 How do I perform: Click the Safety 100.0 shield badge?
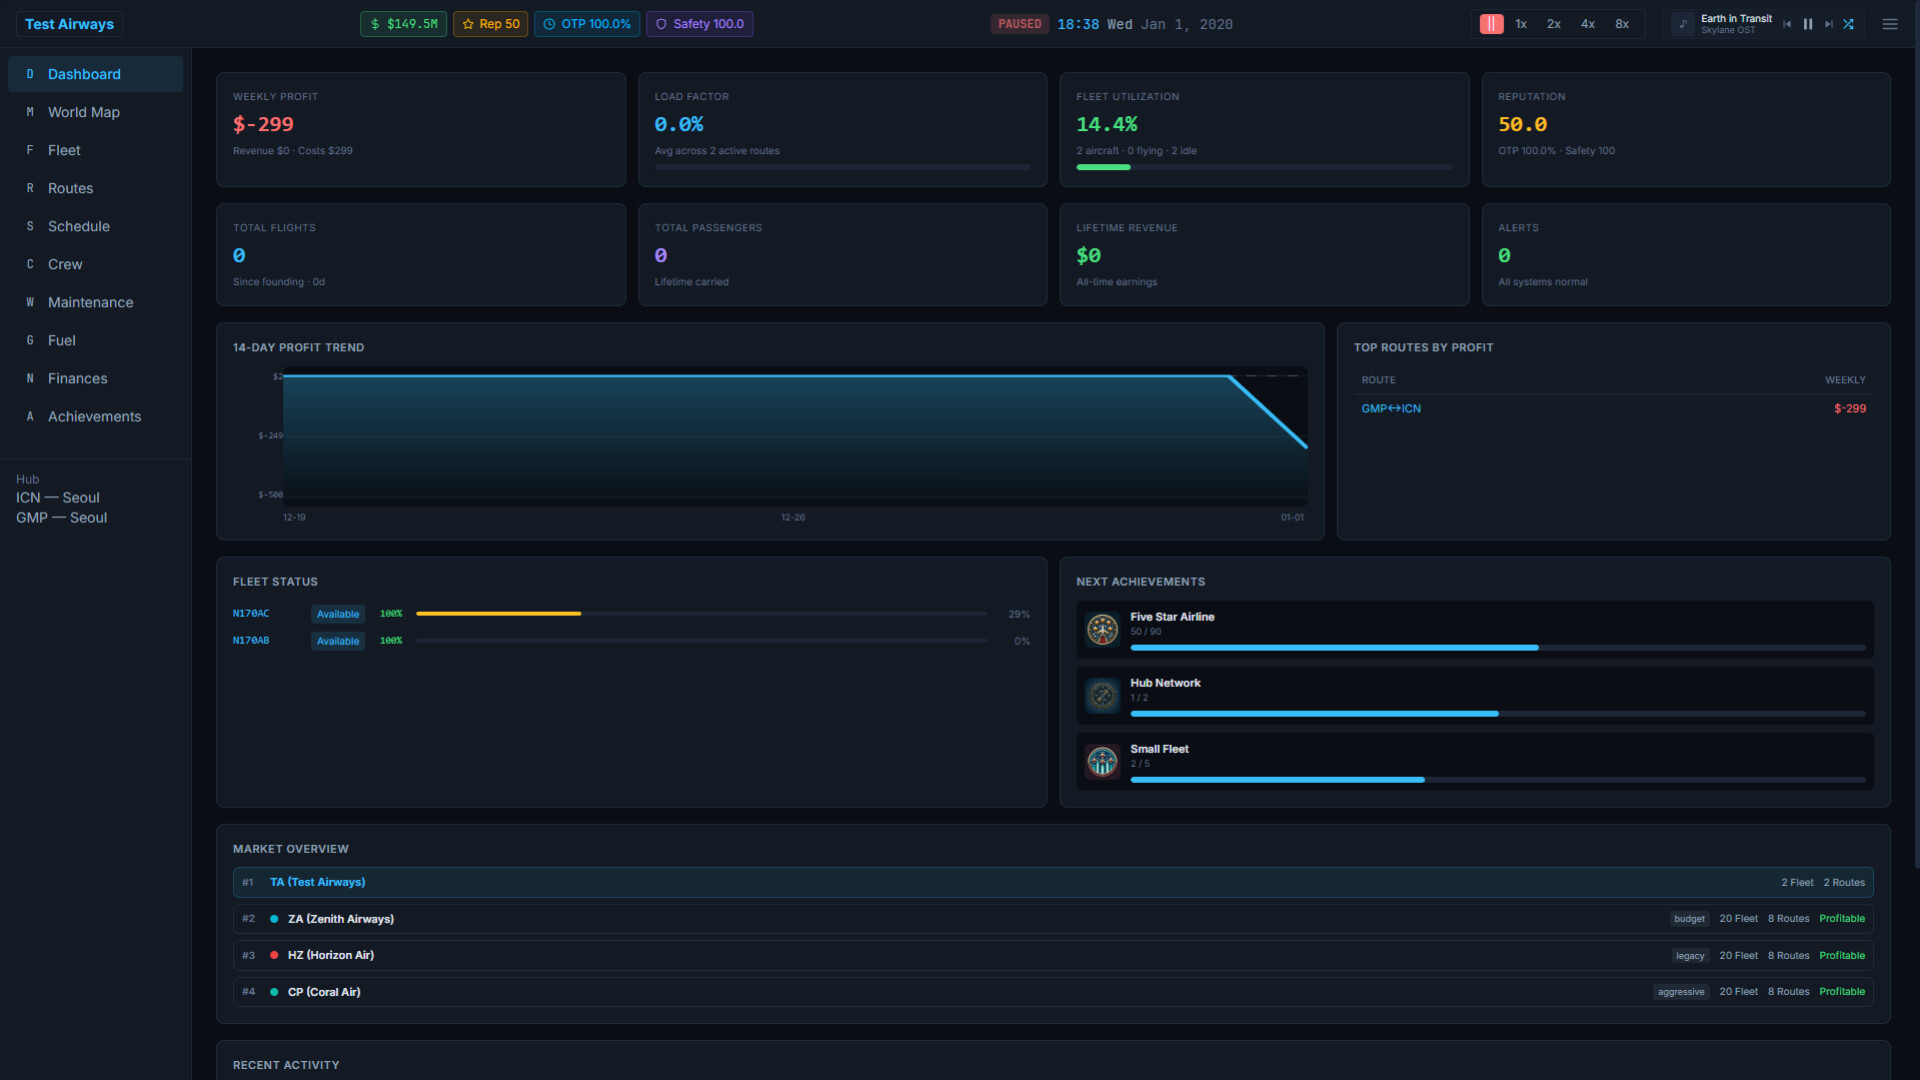pyautogui.click(x=700, y=24)
